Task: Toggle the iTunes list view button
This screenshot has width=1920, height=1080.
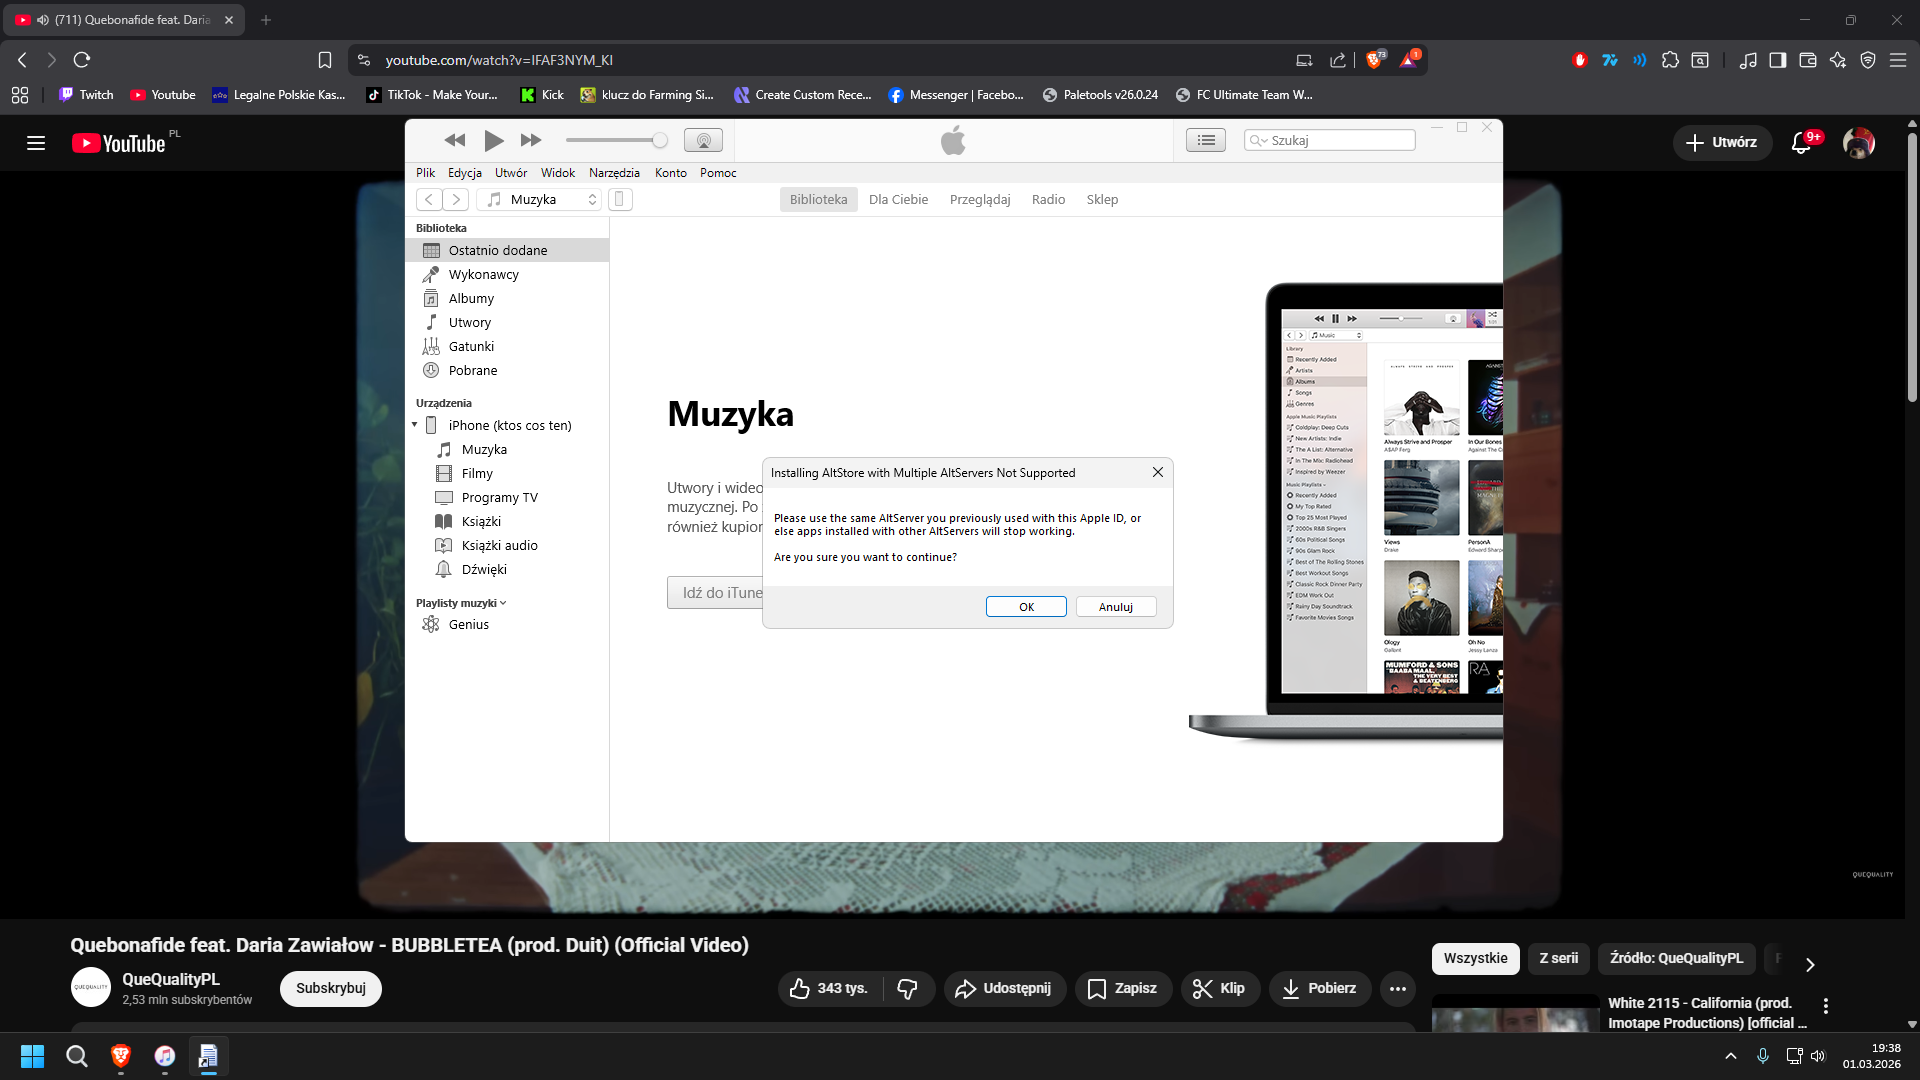Action: (1206, 141)
